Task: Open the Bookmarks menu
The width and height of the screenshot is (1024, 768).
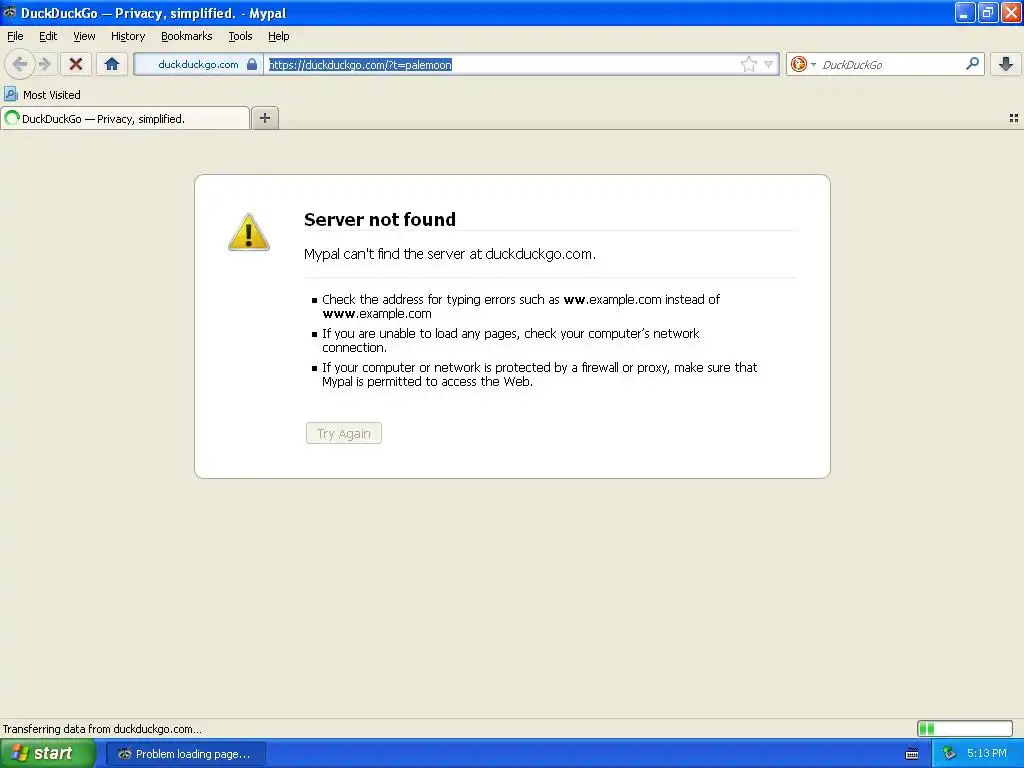Action: pyautogui.click(x=187, y=36)
